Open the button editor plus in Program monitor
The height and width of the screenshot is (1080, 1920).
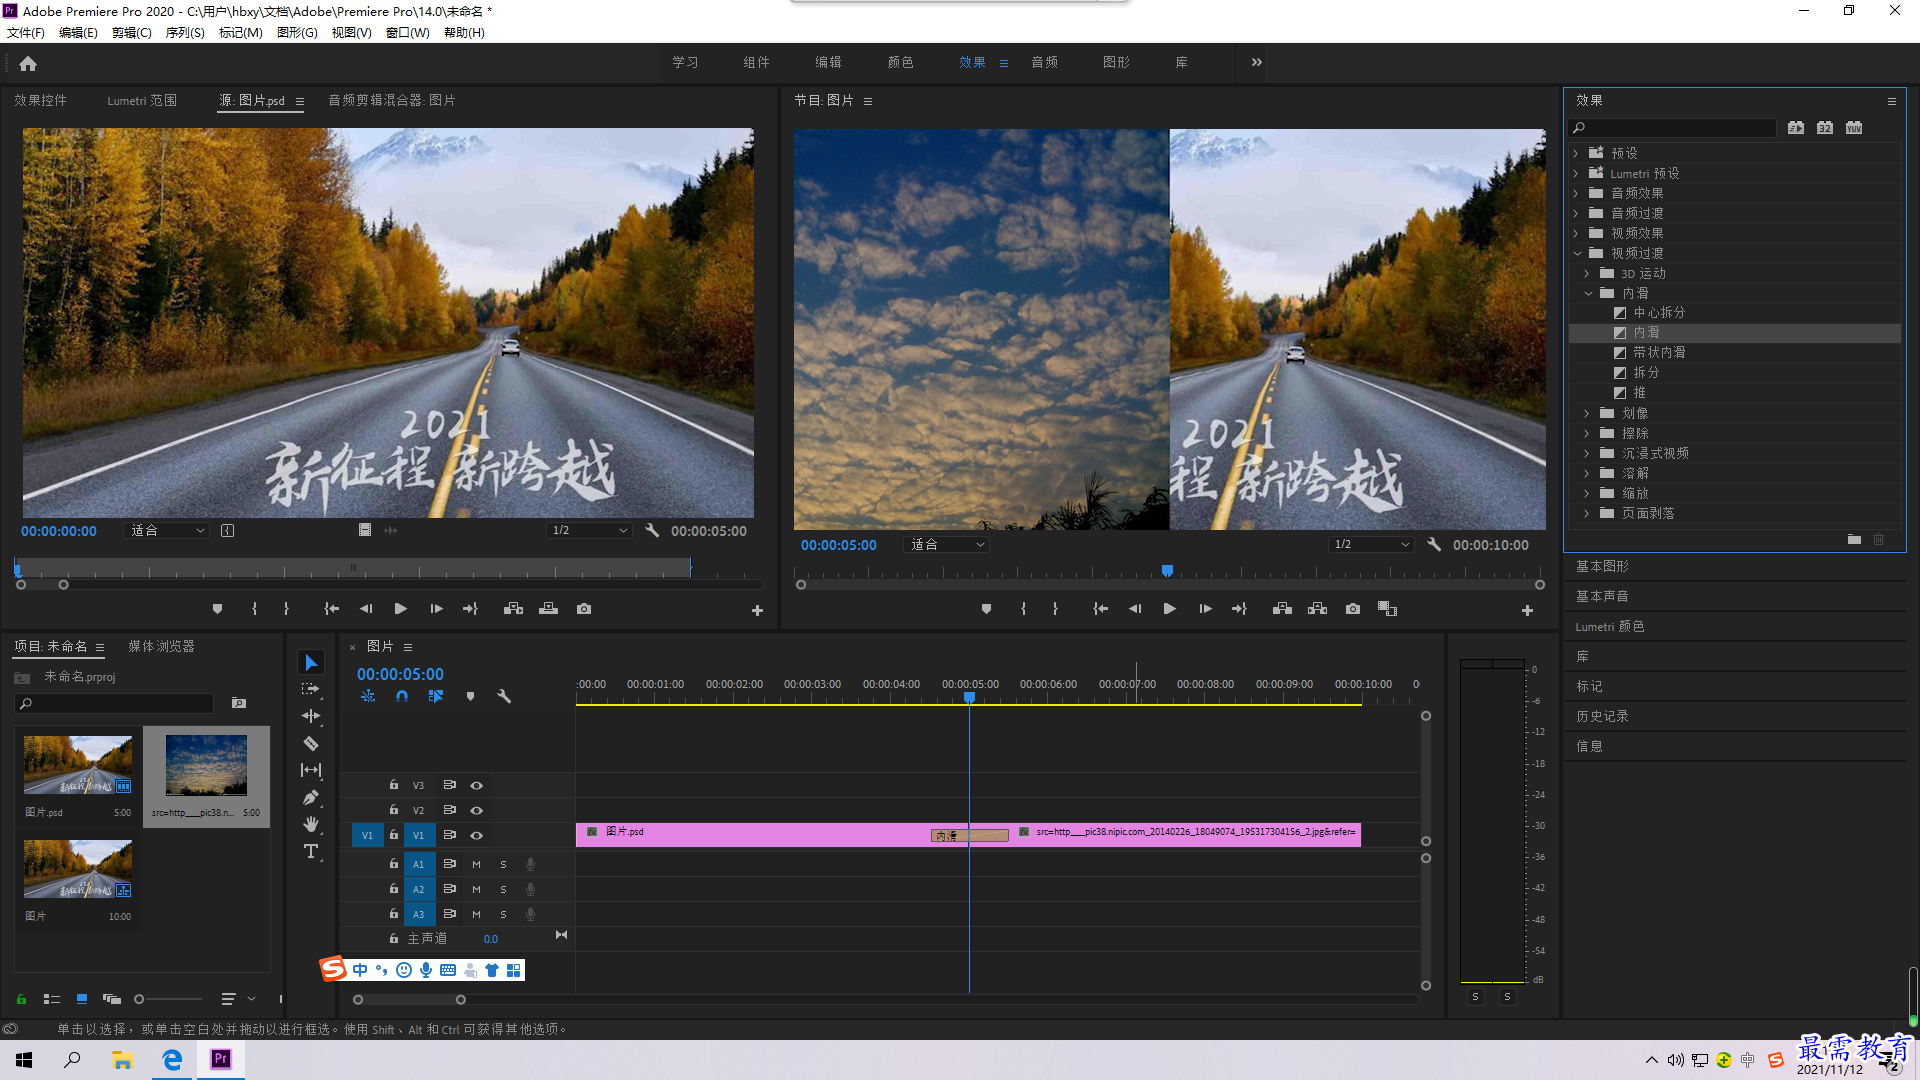(1527, 610)
